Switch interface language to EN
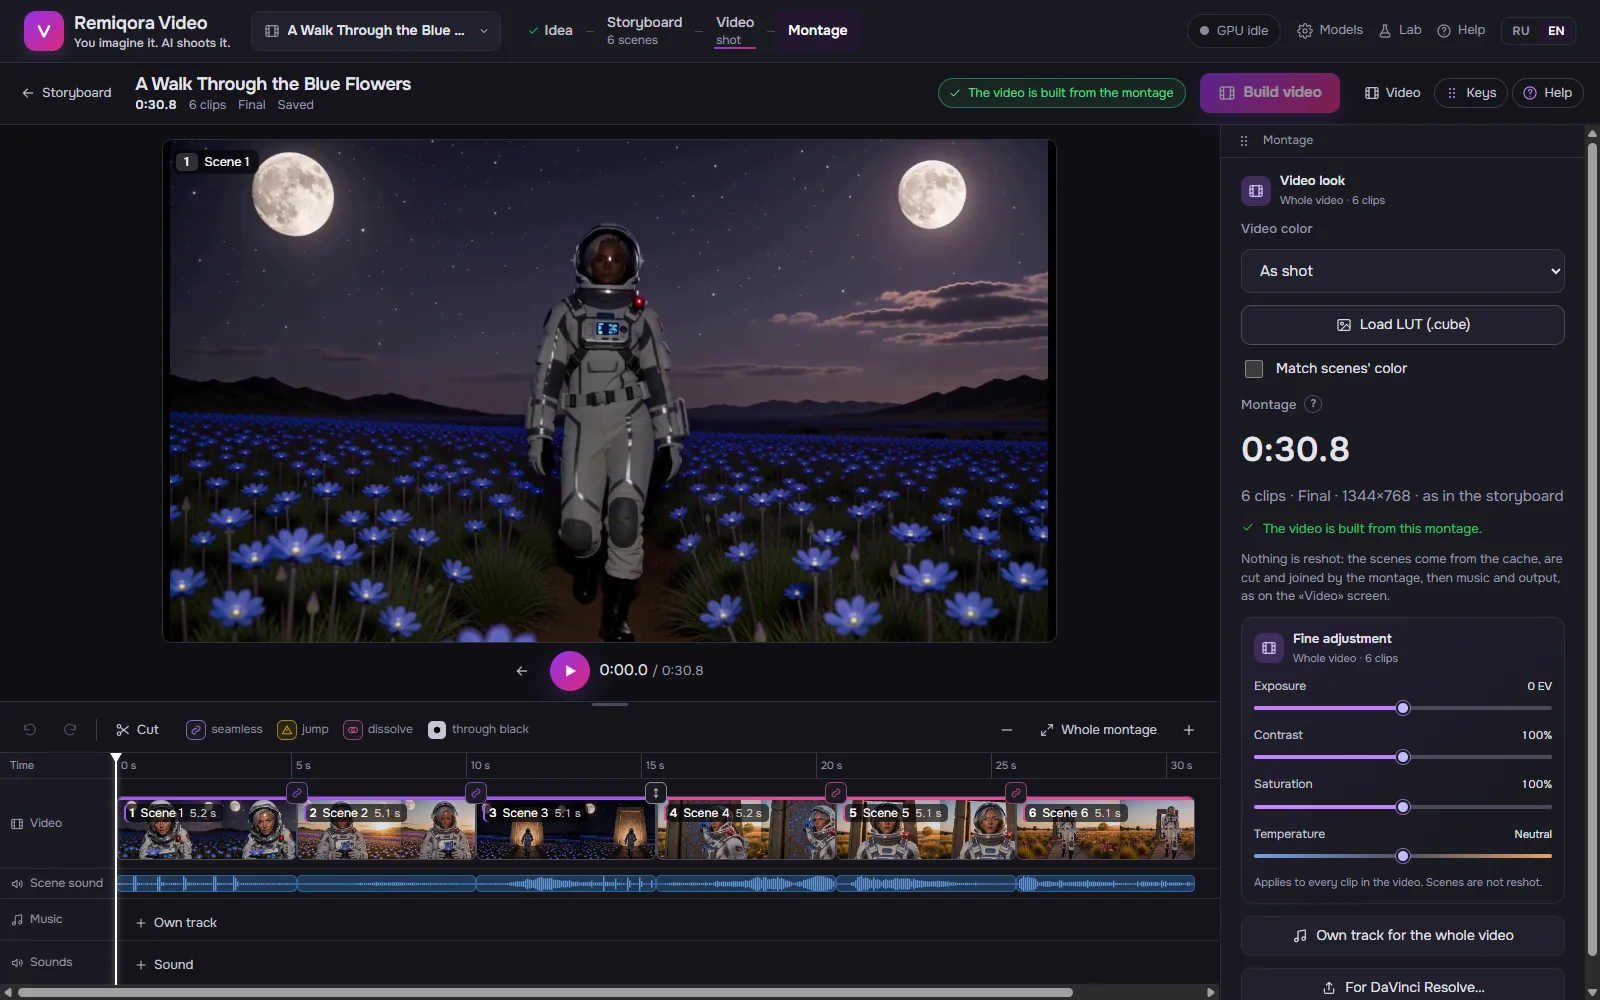 pyautogui.click(x=1556, y=31)
